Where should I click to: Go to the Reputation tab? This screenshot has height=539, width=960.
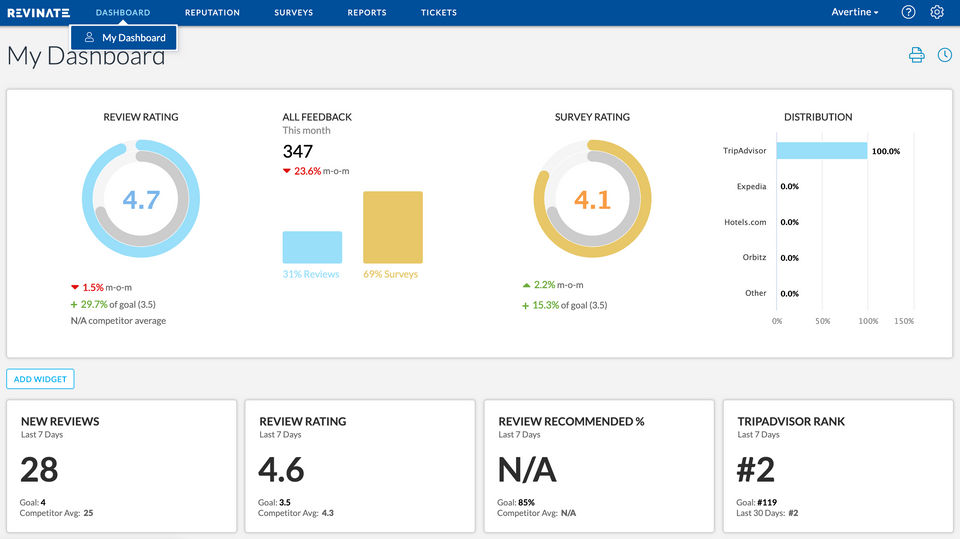click(x=212, y=13)
